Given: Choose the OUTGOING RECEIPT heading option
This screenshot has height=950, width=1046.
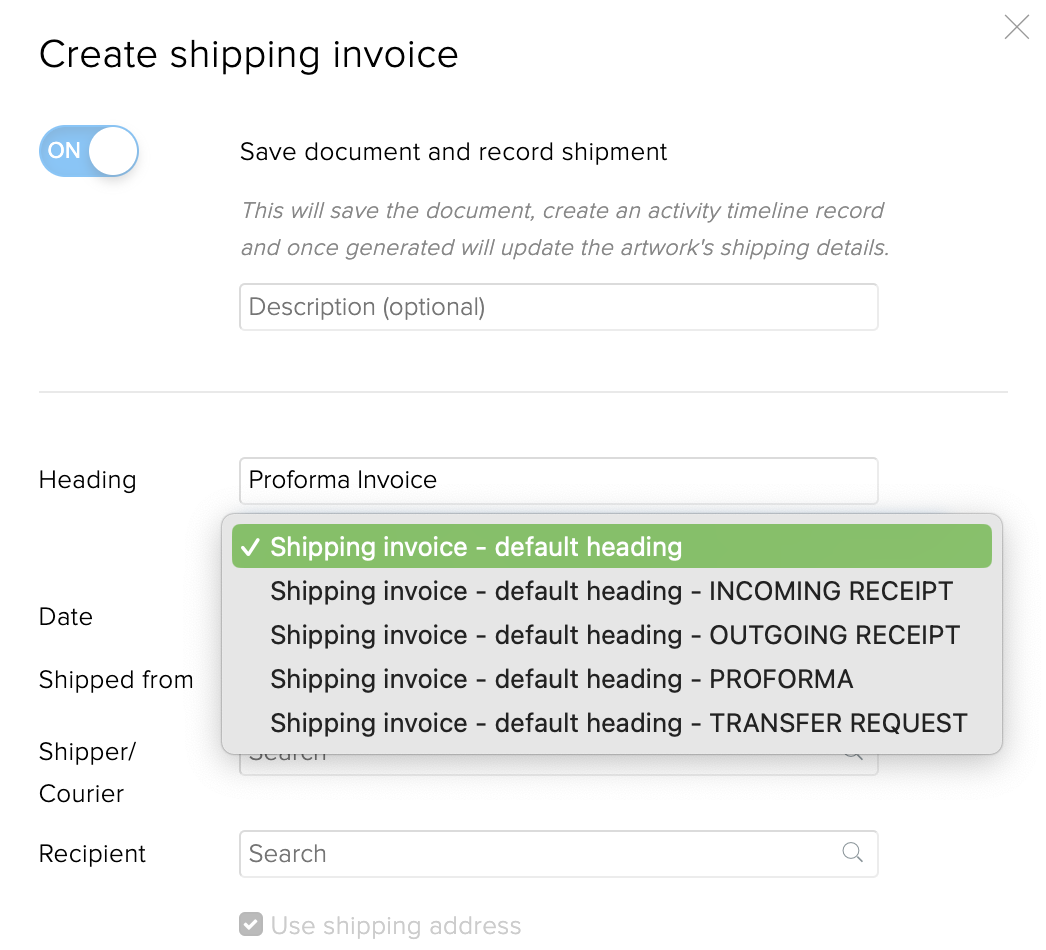Looking at the screenshot, I should 612,634.
